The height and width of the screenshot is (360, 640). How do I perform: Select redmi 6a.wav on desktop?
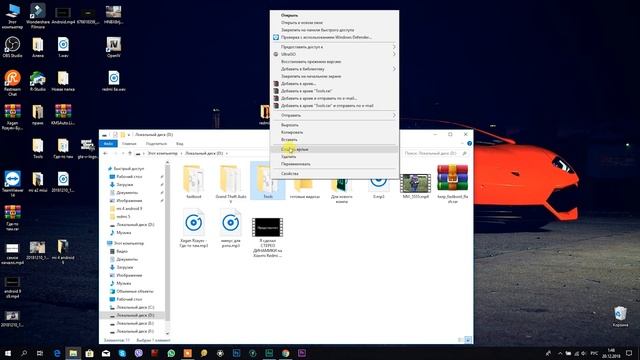click(x=113, y=80)
